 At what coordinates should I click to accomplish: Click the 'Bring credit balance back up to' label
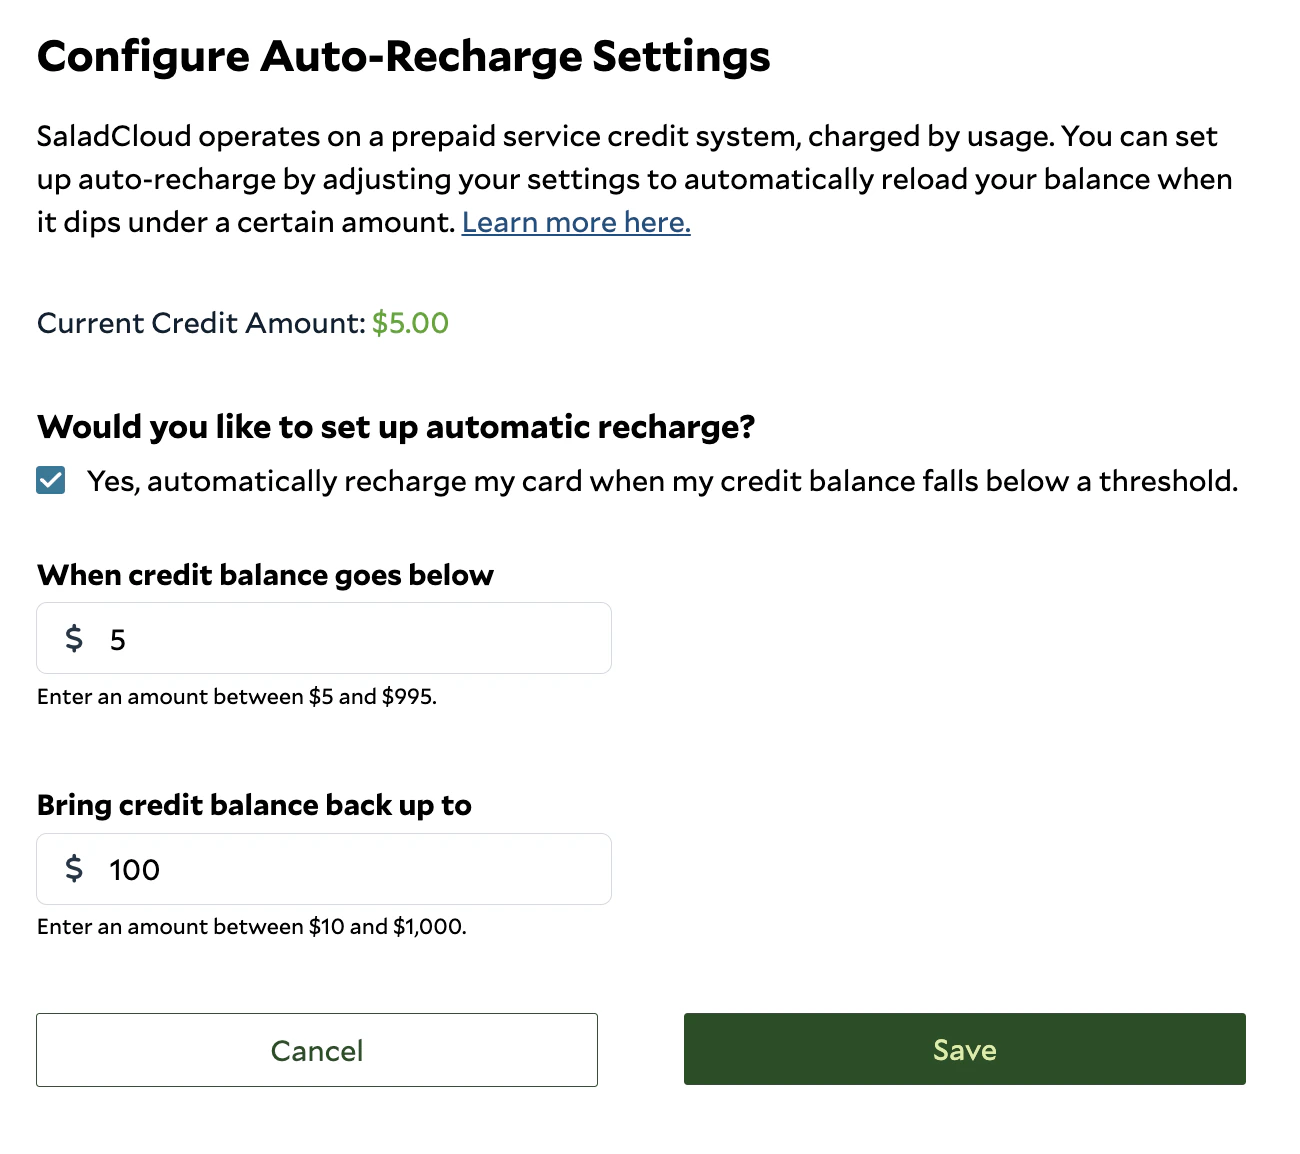click(254, 805)
